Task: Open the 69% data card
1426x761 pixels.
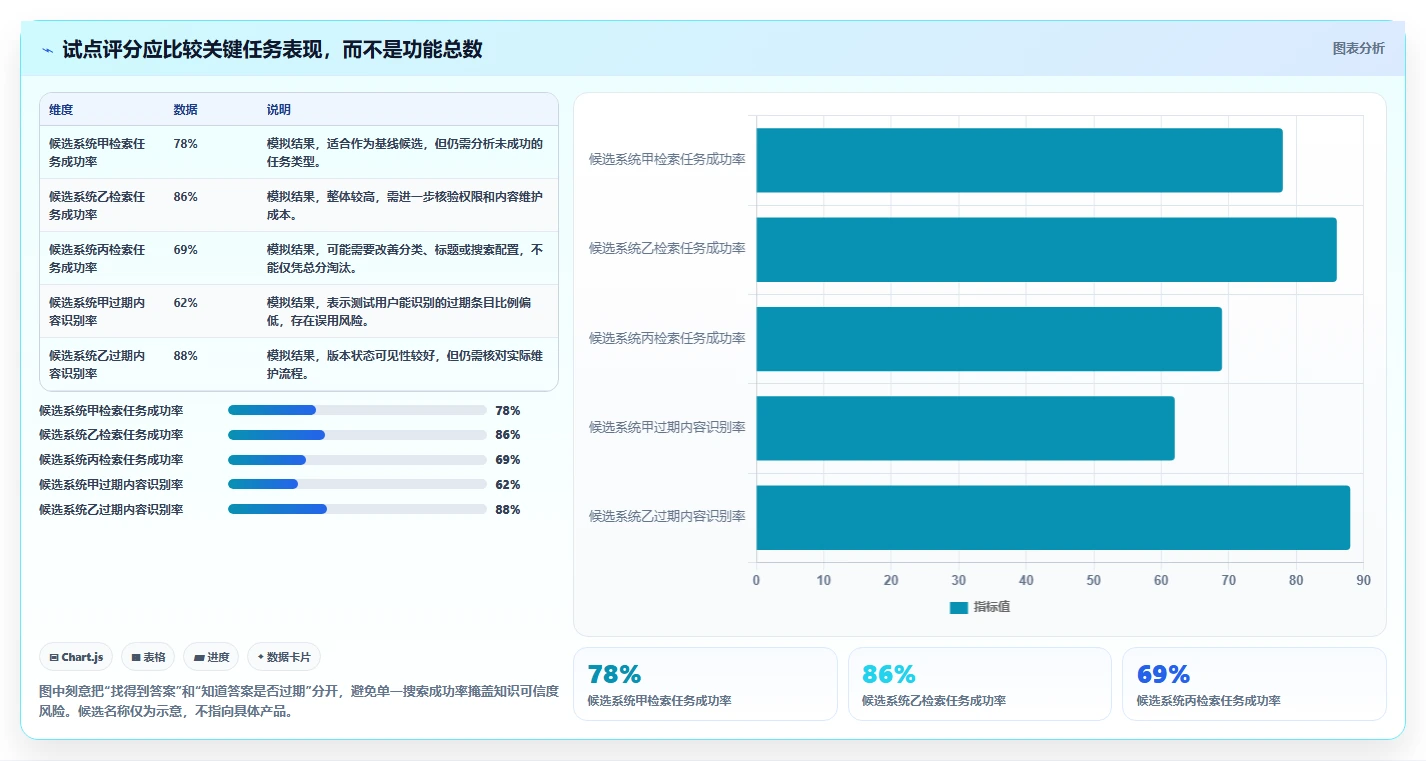Action: point(1254,684)
